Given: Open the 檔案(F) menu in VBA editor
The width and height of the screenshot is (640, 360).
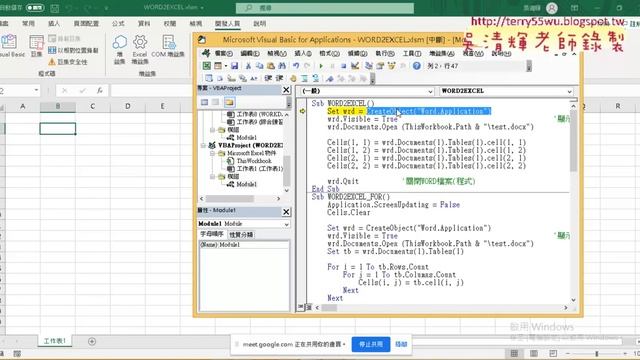Looking at the screenshot, I should (223, 53).
